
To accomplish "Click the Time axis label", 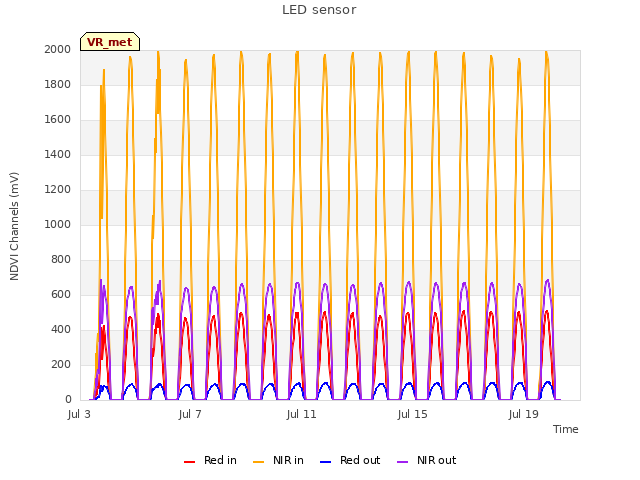I will (566, 429).
